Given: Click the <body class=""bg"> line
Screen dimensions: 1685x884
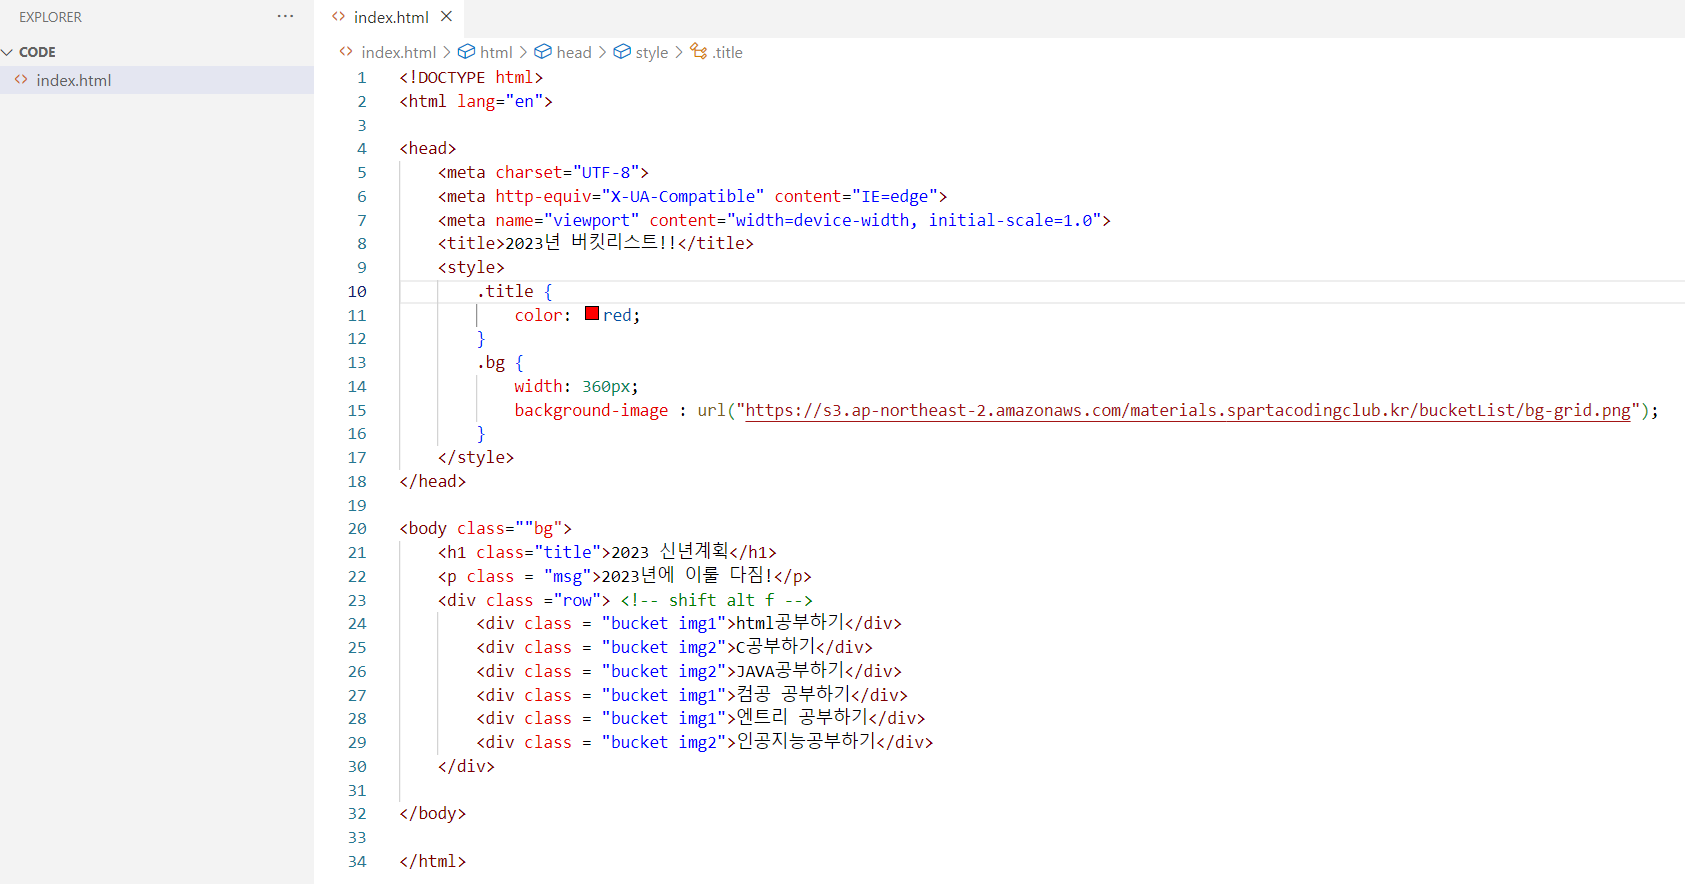Looking at the screenshot, I should (x=485, y=528).
